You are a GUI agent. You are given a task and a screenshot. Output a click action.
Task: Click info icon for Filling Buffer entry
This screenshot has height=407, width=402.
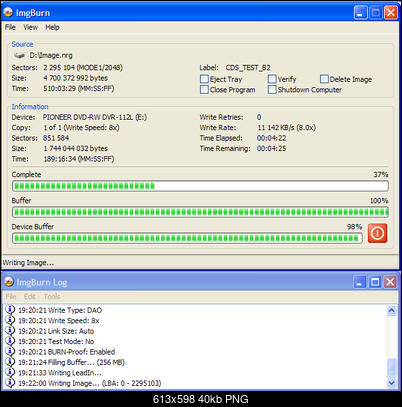click(10, 362)
